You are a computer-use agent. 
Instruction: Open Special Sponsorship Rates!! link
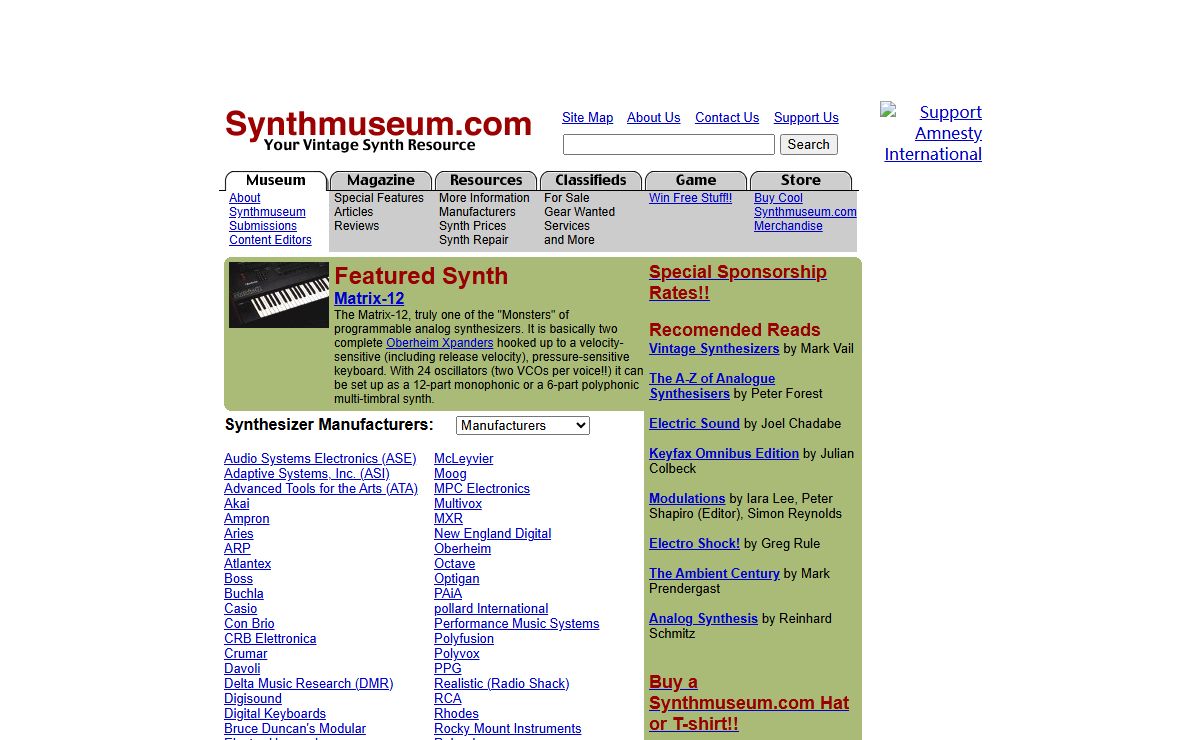[738, 282]
